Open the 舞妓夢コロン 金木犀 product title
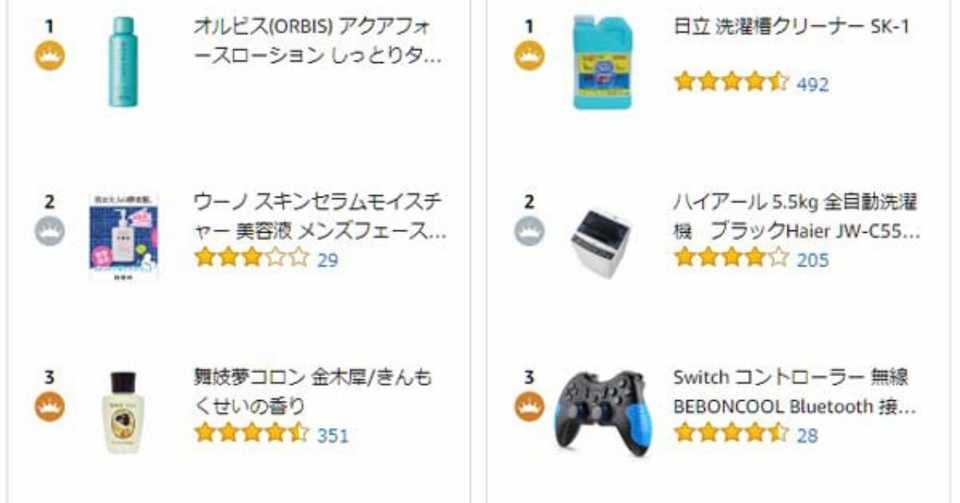The image size is (960, 503). (x=312, y=392)
